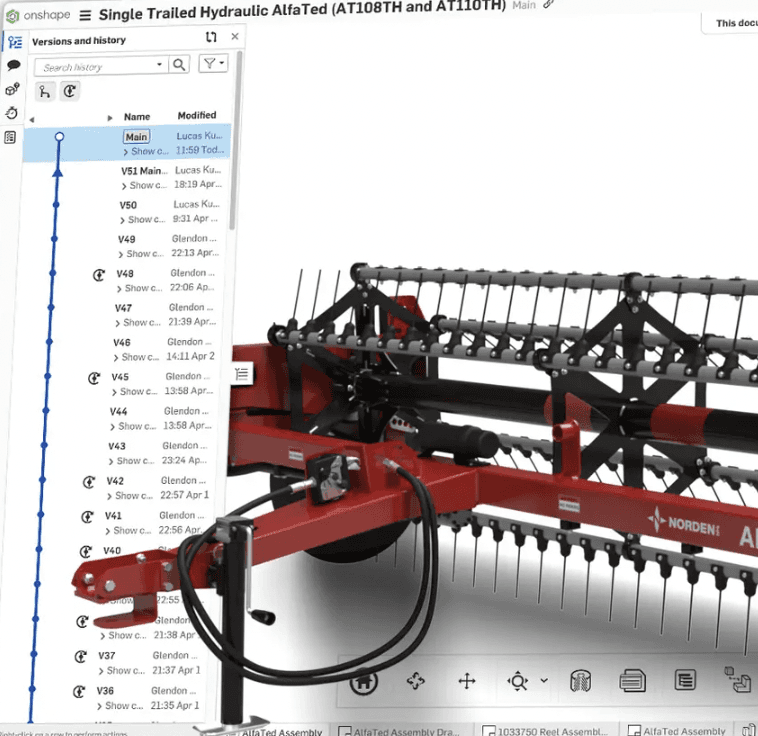Expand Show changes under Main
The height and width of the screenshot is (736, 758).
click(x=146, y=151)
